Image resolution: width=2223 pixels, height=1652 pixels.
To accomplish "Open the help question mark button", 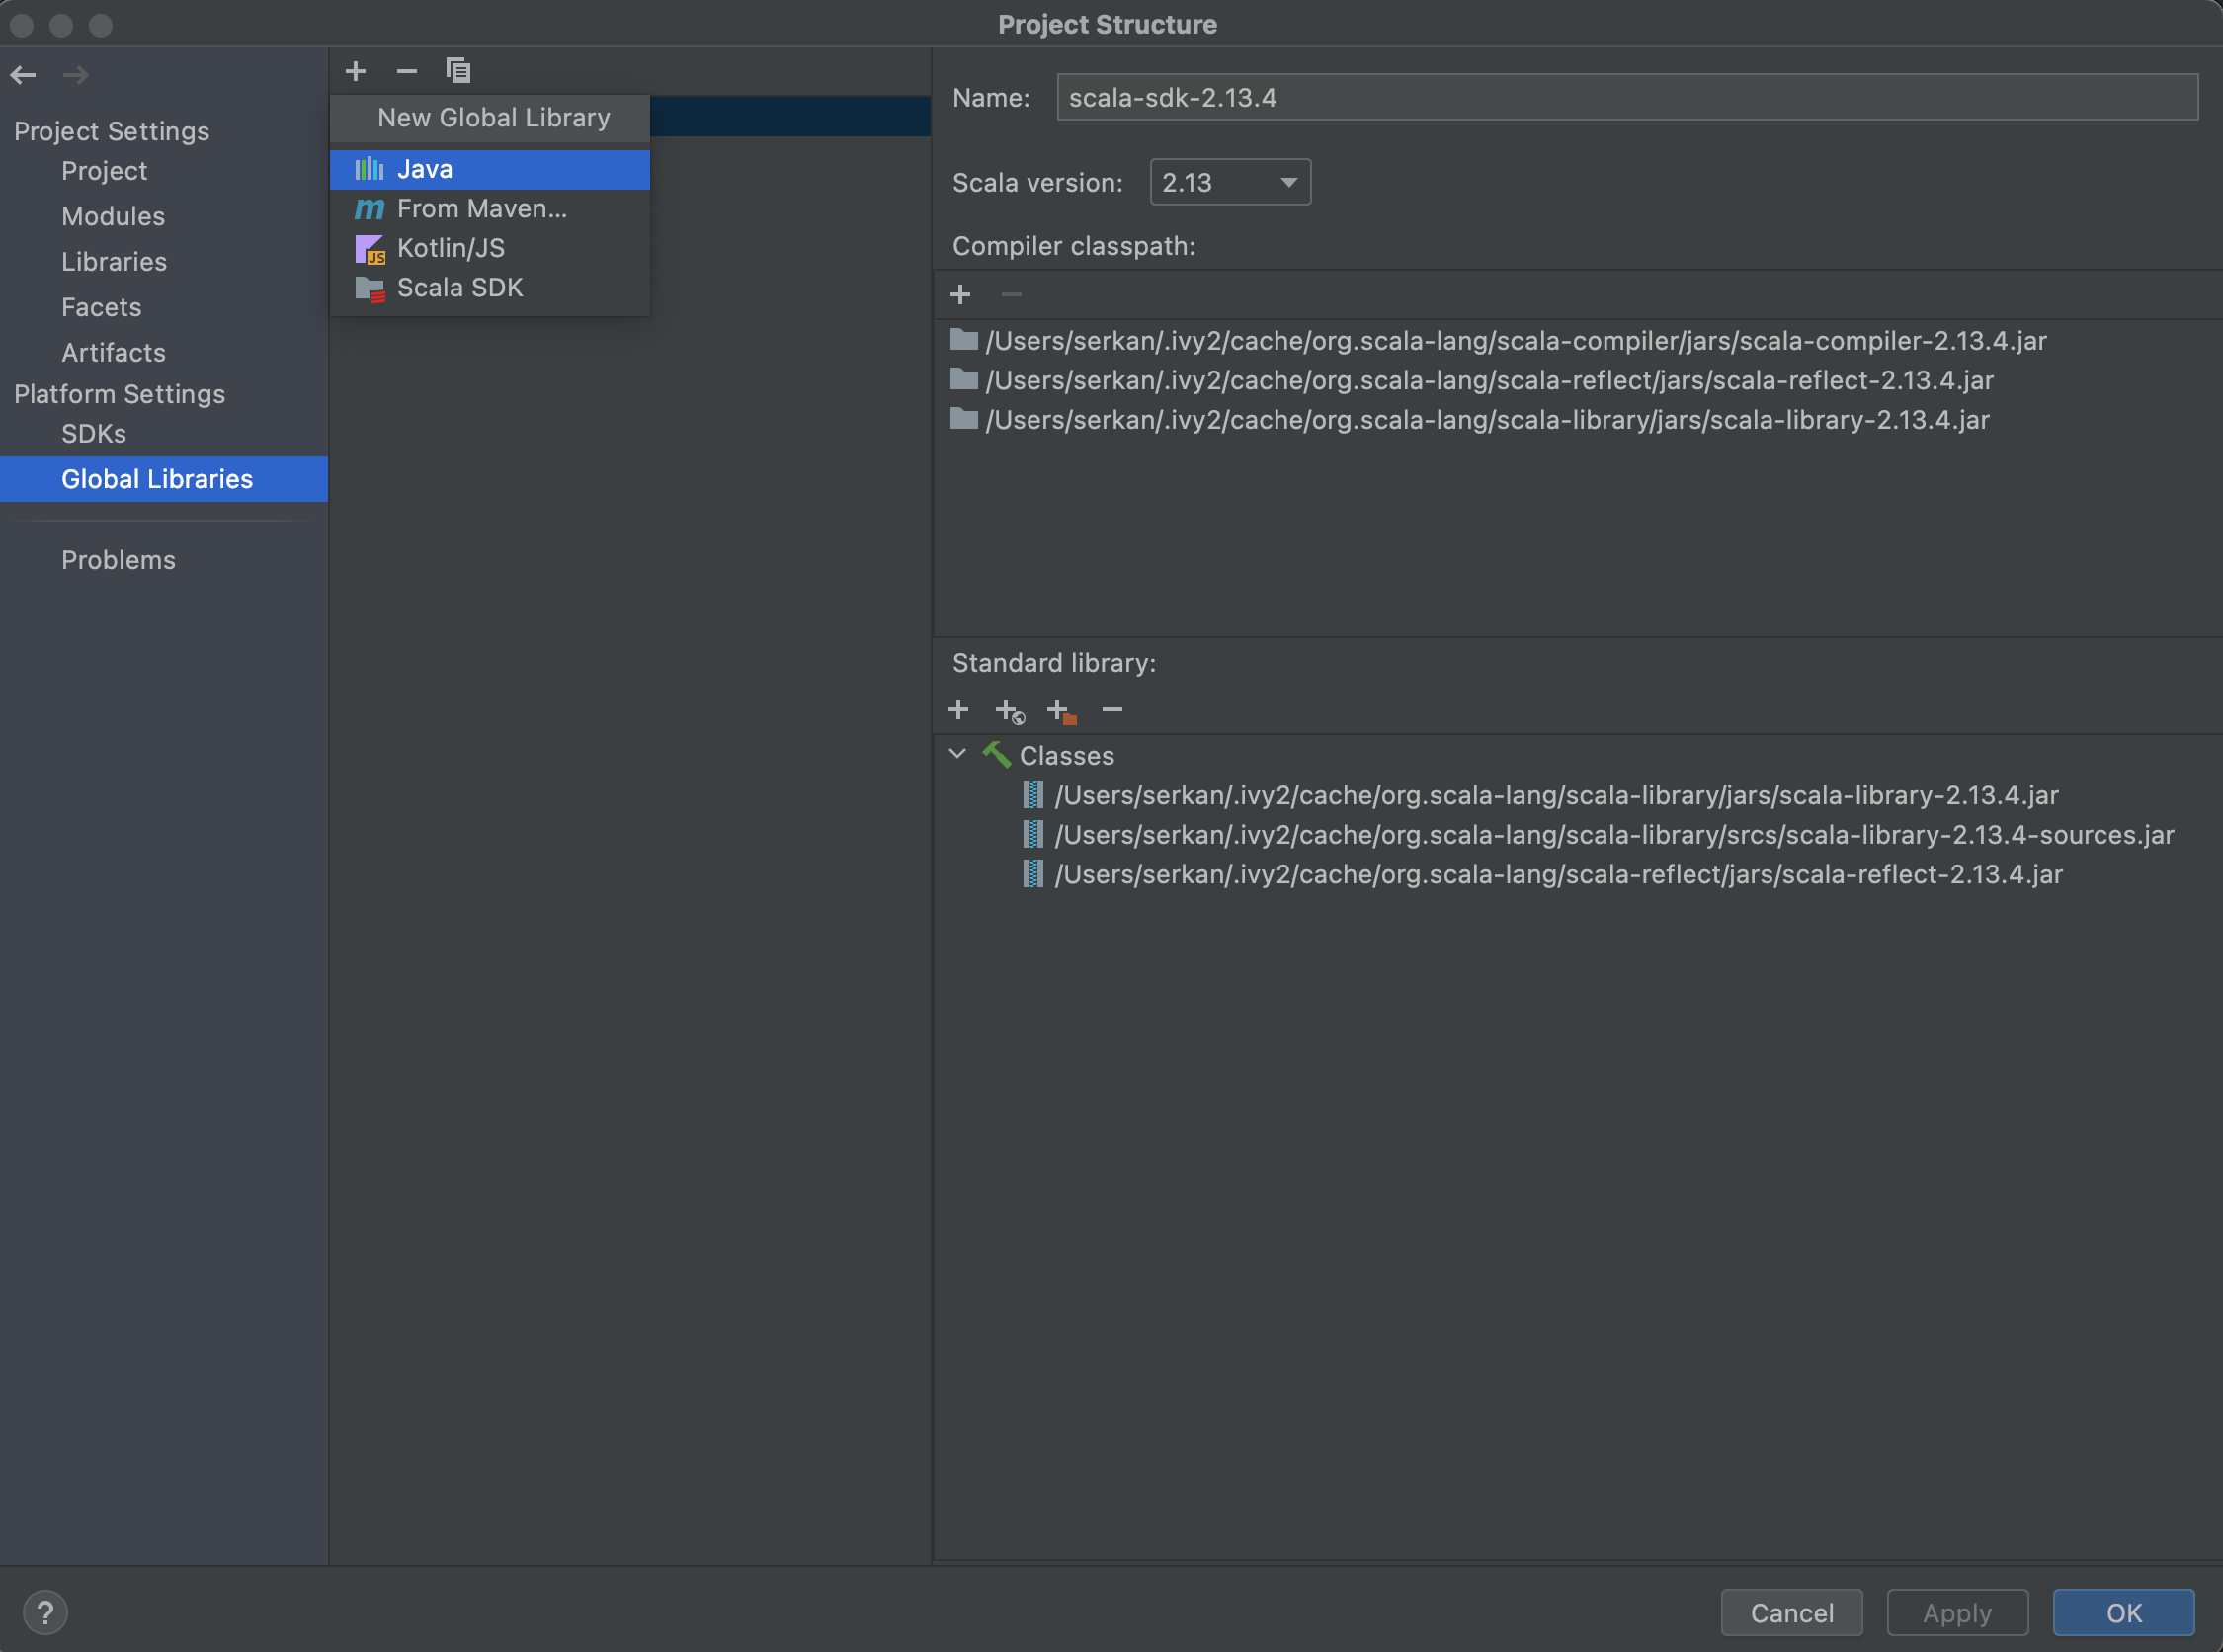I will point(45,1612).
